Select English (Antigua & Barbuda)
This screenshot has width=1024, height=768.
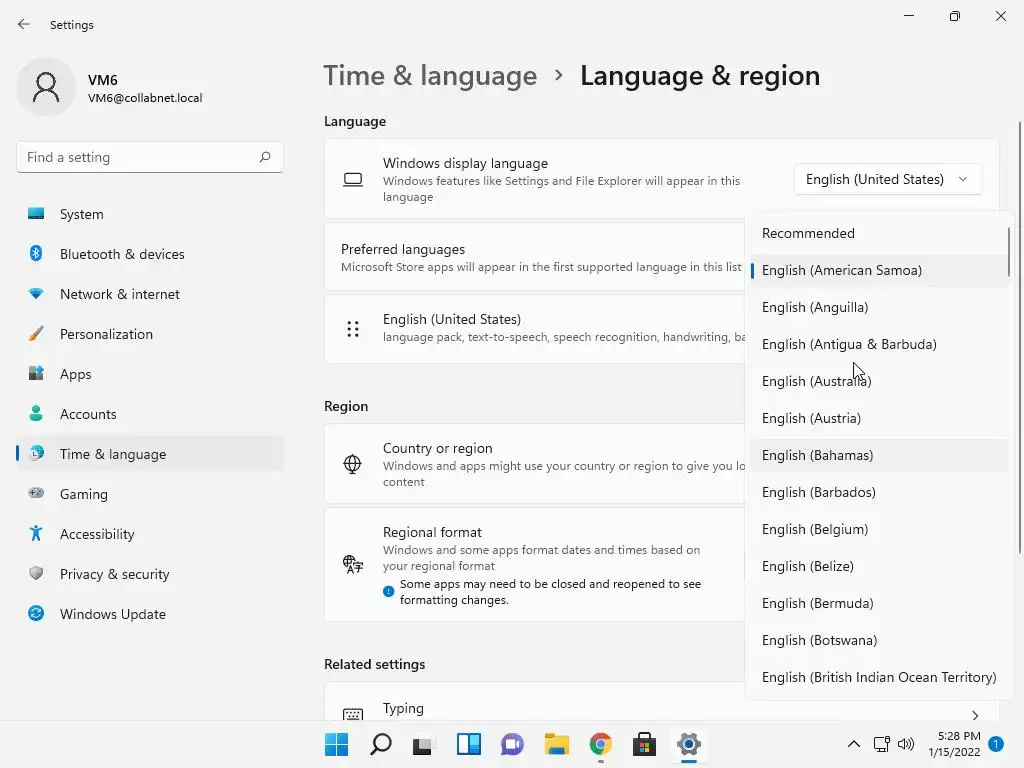[x=879, y=344]
